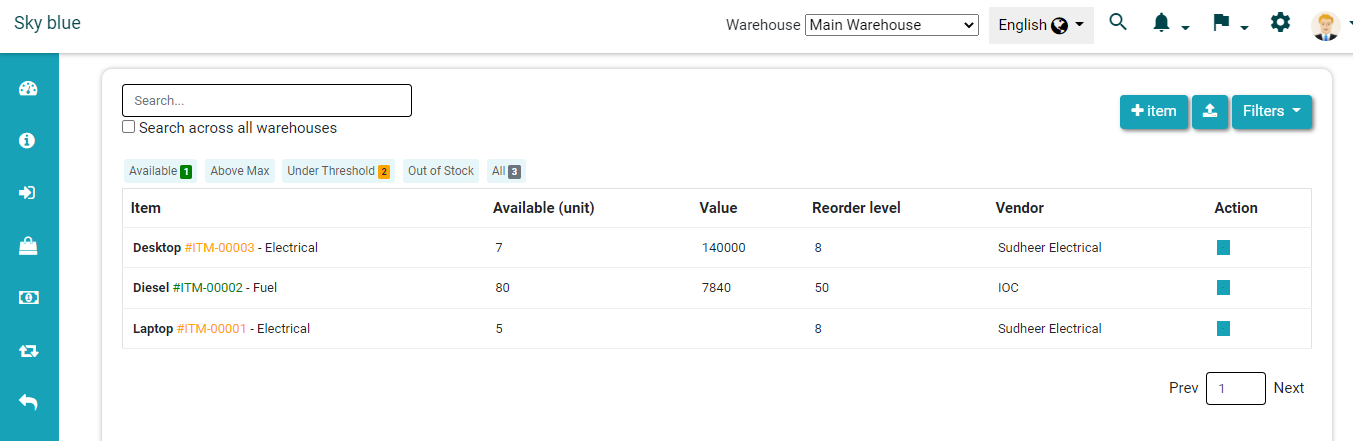The image size is (1353, 441).
Task: Open the Warehouse selection dropdown
Action: coord(891,25)
